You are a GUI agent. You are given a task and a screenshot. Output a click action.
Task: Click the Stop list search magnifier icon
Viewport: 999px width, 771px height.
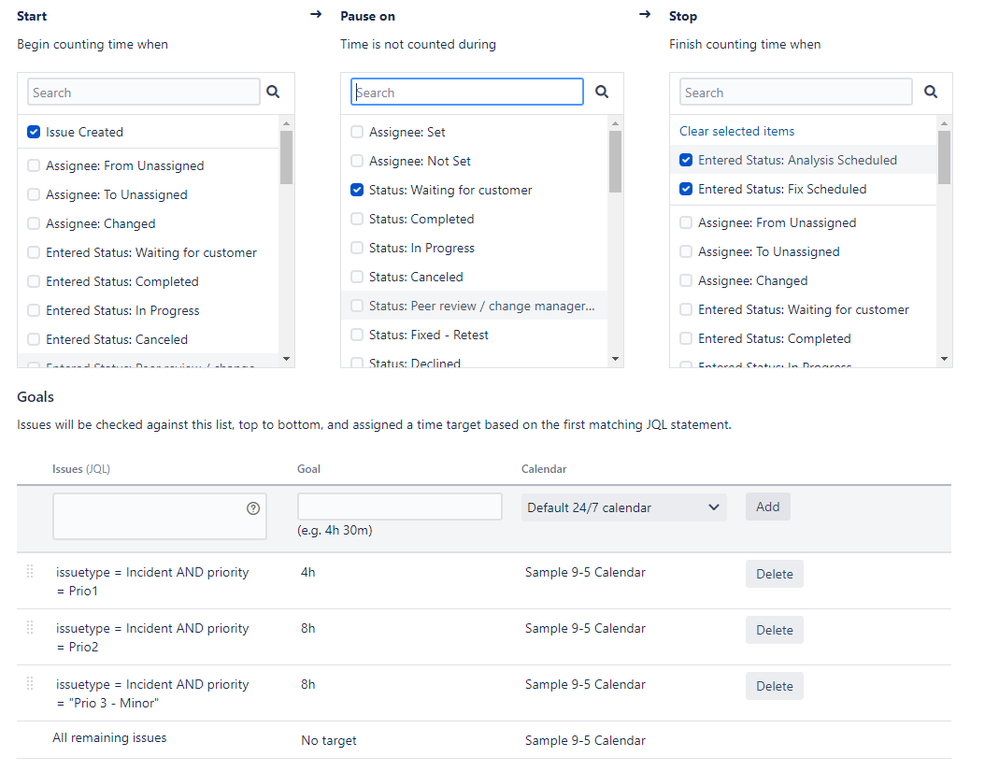click(x=931, y=92)
